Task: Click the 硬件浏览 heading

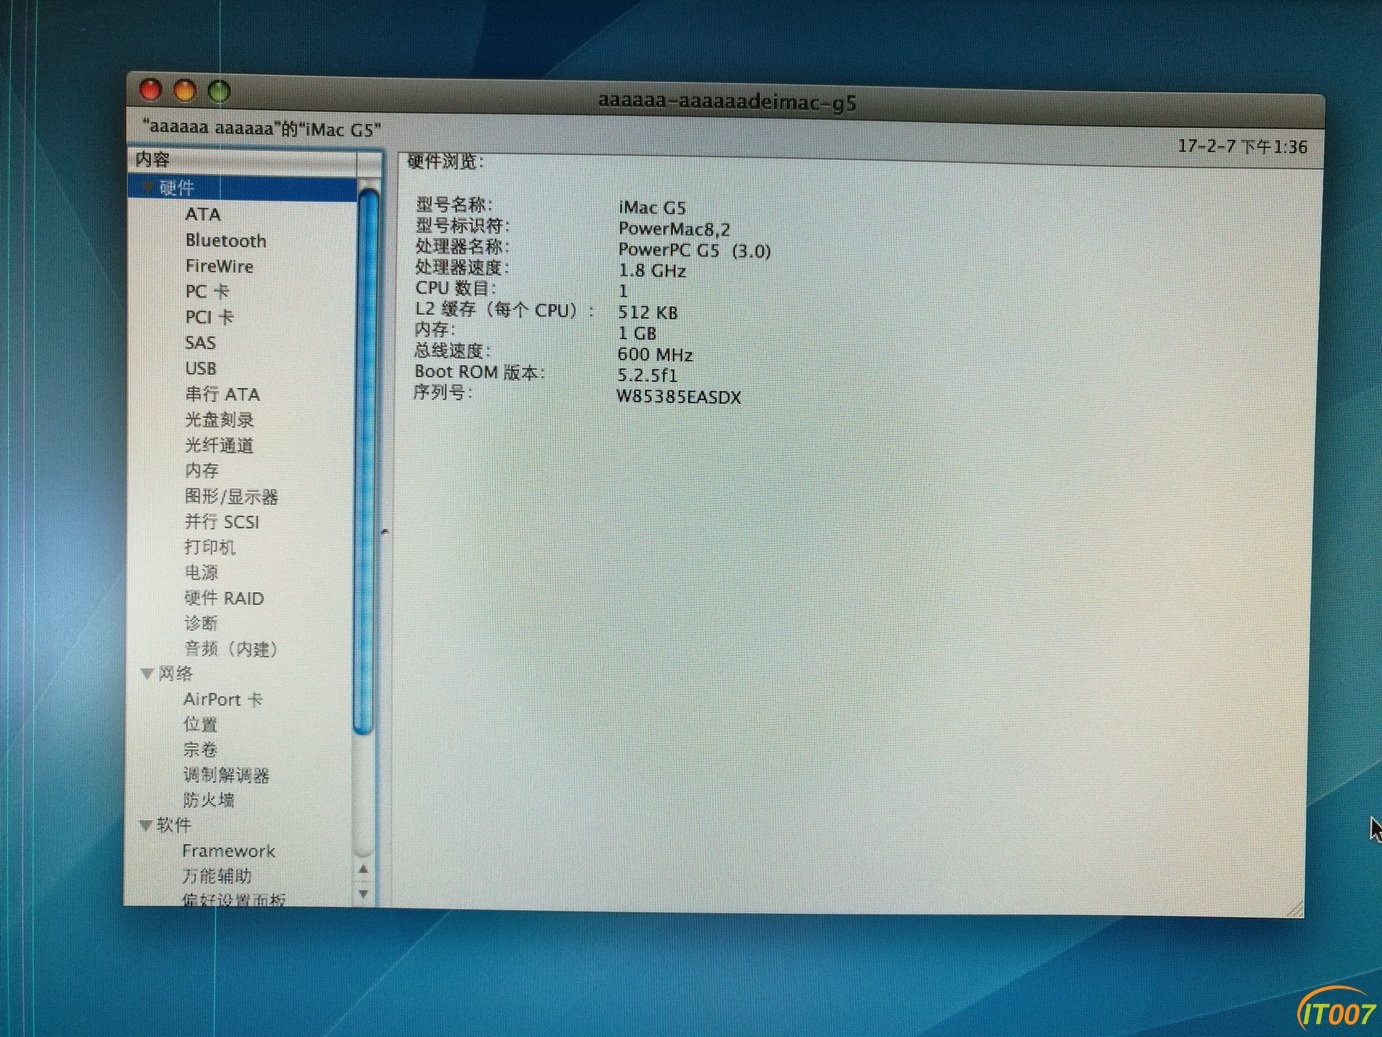Action: pyautogui.click(x=445, y=161)
